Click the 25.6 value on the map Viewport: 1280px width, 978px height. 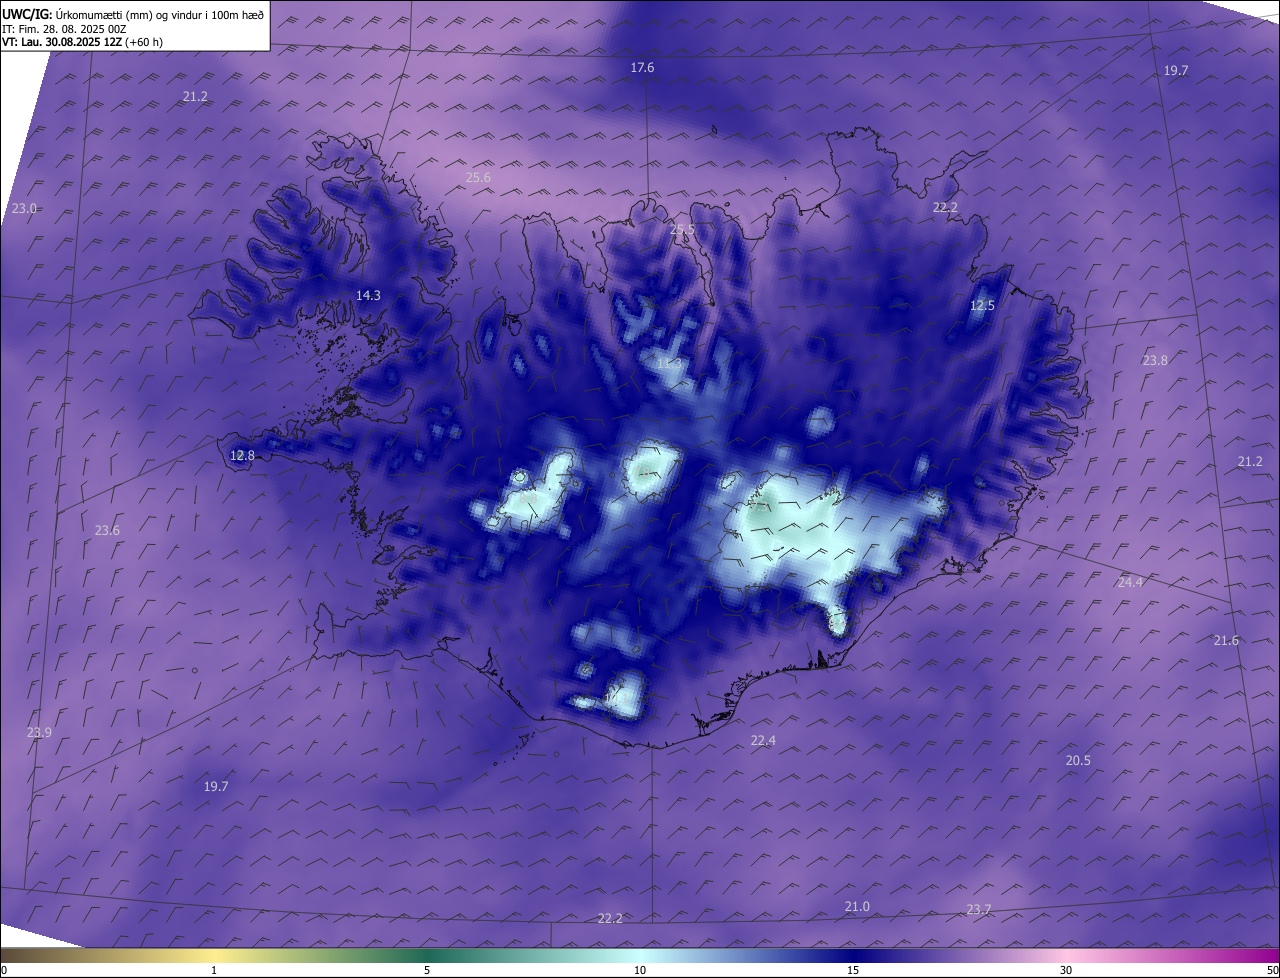479,178
